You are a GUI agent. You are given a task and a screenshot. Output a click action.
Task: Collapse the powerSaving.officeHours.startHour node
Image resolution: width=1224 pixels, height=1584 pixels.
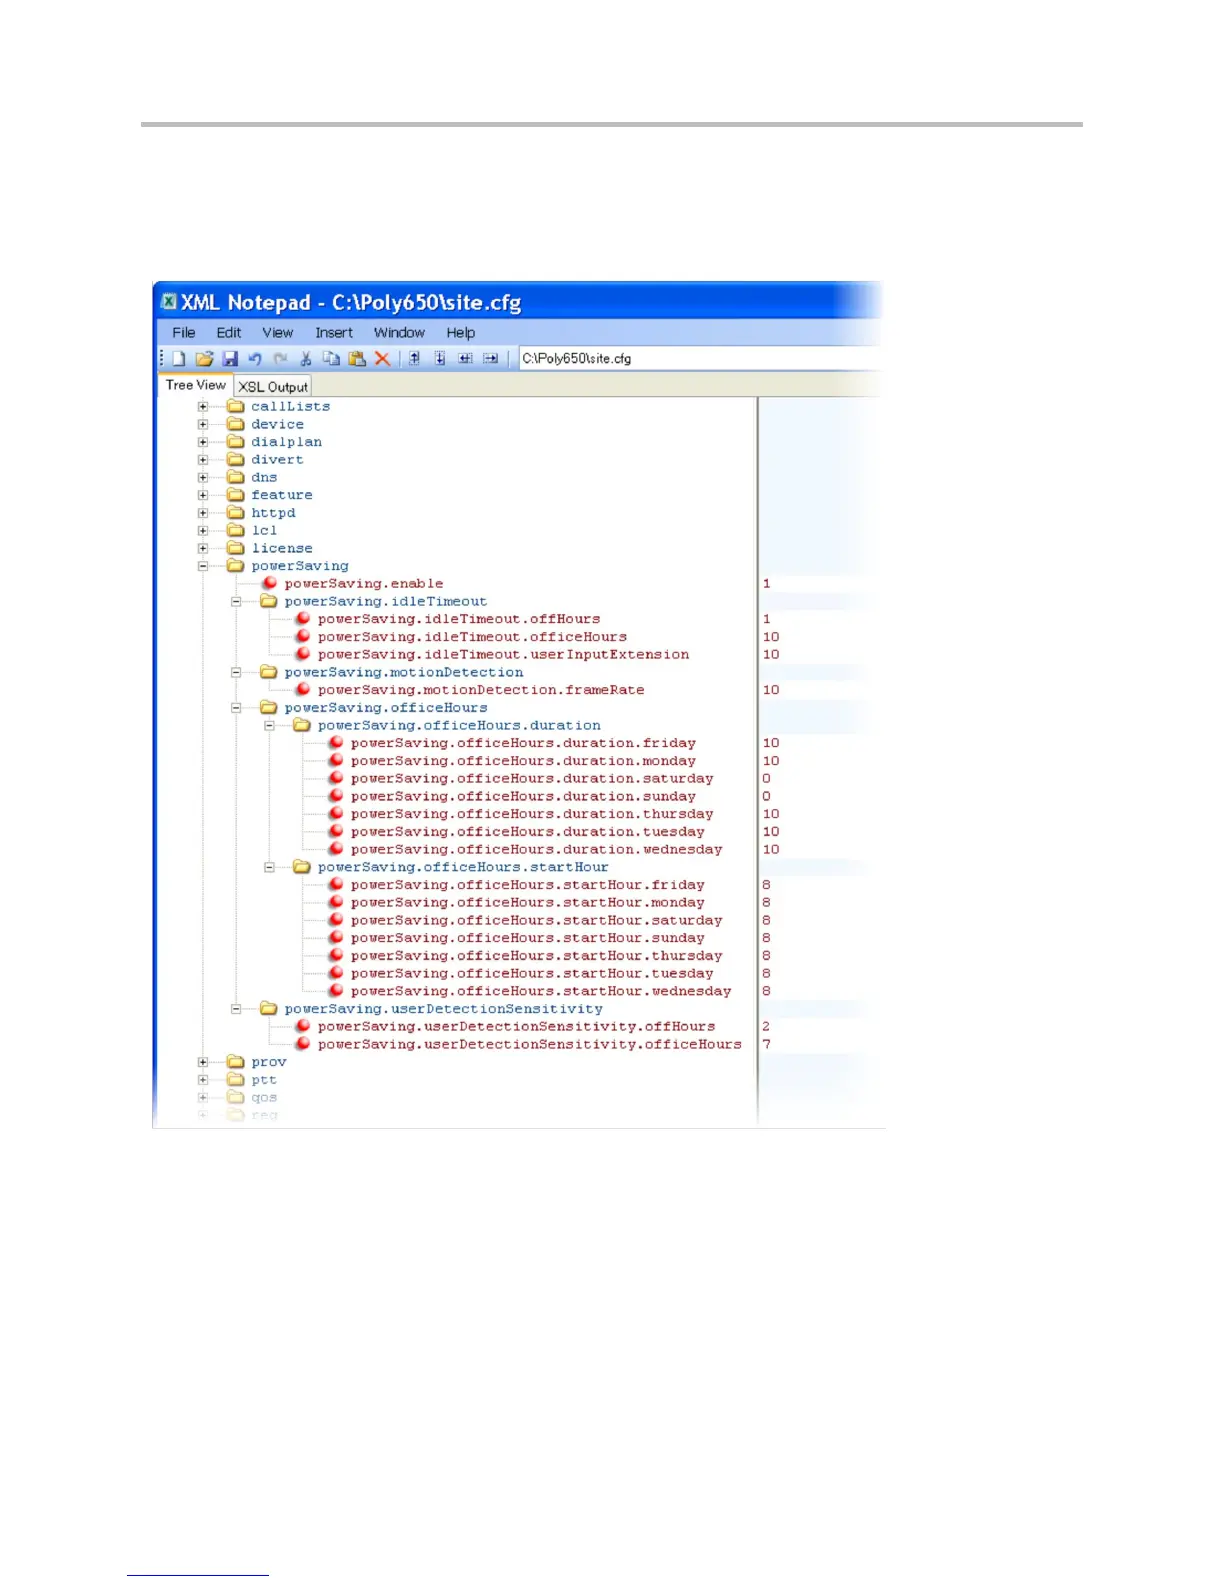pyautogui.click(x=269, y=867)
